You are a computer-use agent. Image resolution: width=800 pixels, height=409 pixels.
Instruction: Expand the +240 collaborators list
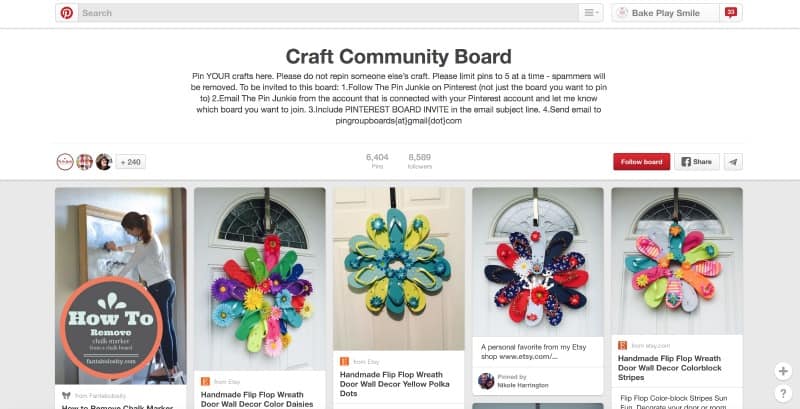pos(131,162)
